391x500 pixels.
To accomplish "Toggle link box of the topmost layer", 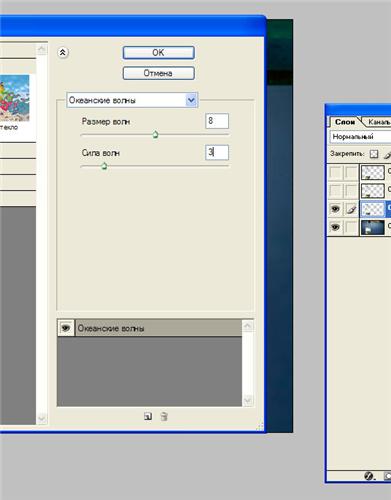I will click(x=351, y=172).
